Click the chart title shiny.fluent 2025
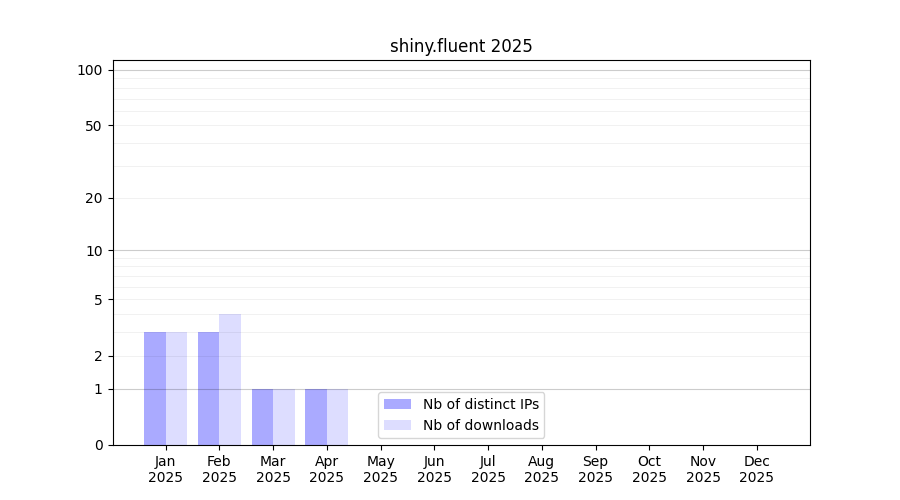Image resolution: width=900 pixels, height=500 pixels. pyautogui.click(x=461, y=46)
